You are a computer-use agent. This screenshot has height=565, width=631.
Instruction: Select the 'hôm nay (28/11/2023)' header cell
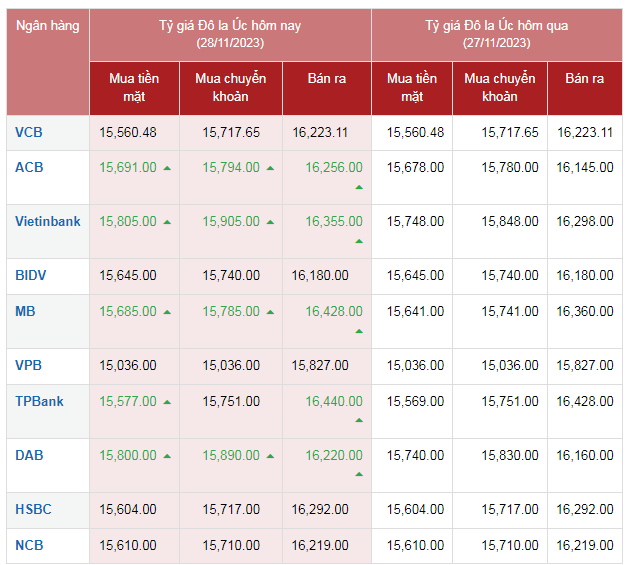[230, 34]
